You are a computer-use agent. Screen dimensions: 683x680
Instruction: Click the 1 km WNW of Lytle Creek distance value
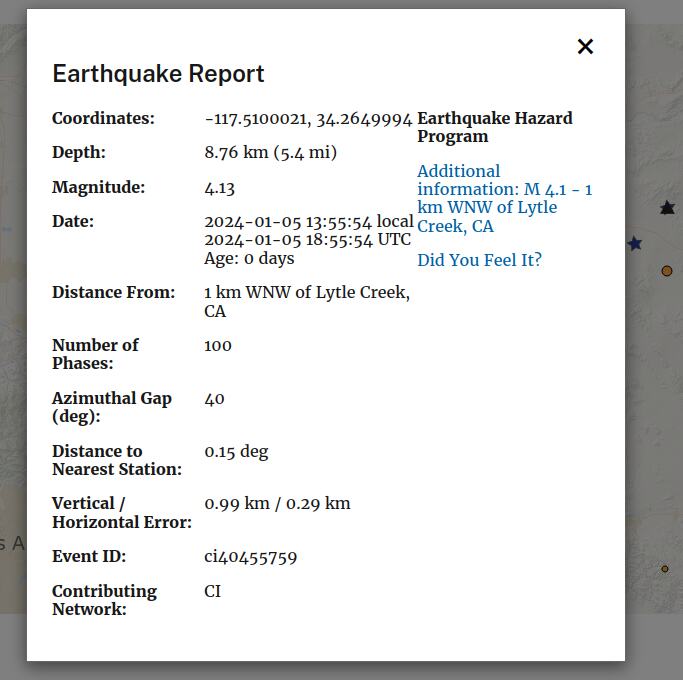coord(307,301)
